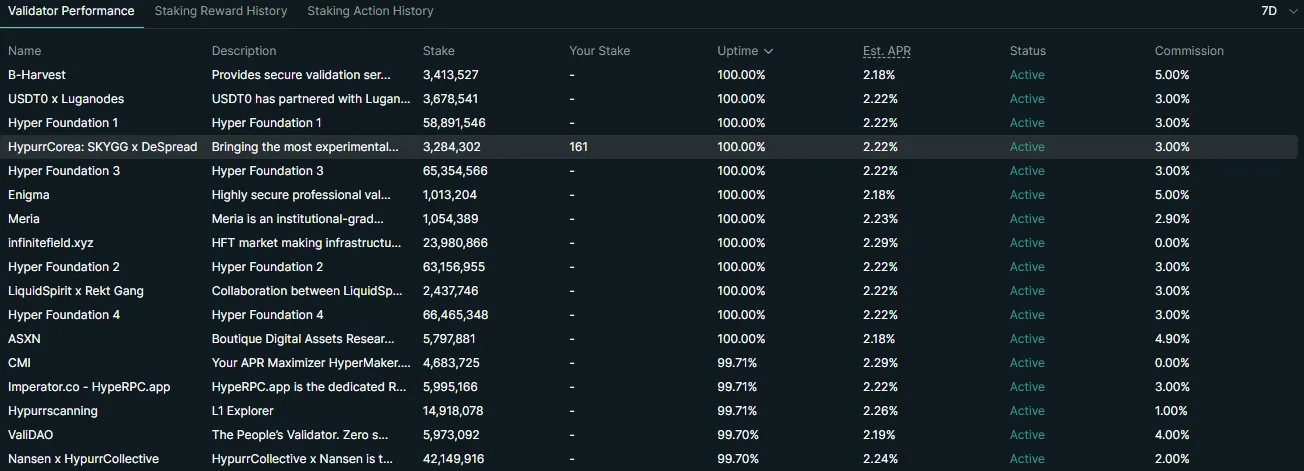Screen dimensions: 1304x471
Task: Select the B-Harvest validator row
Action: tap(37, 75)
